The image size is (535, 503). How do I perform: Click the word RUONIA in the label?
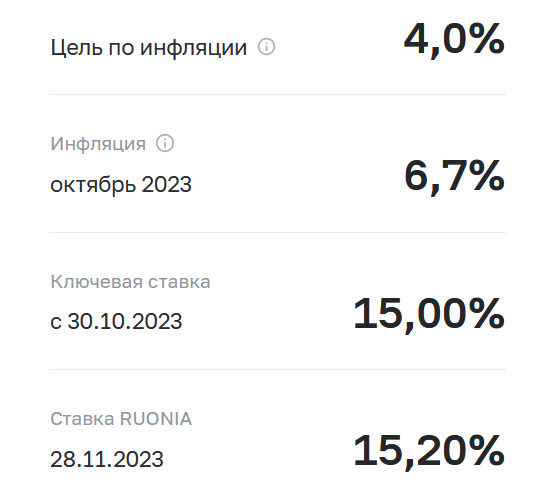click(156, 419)
